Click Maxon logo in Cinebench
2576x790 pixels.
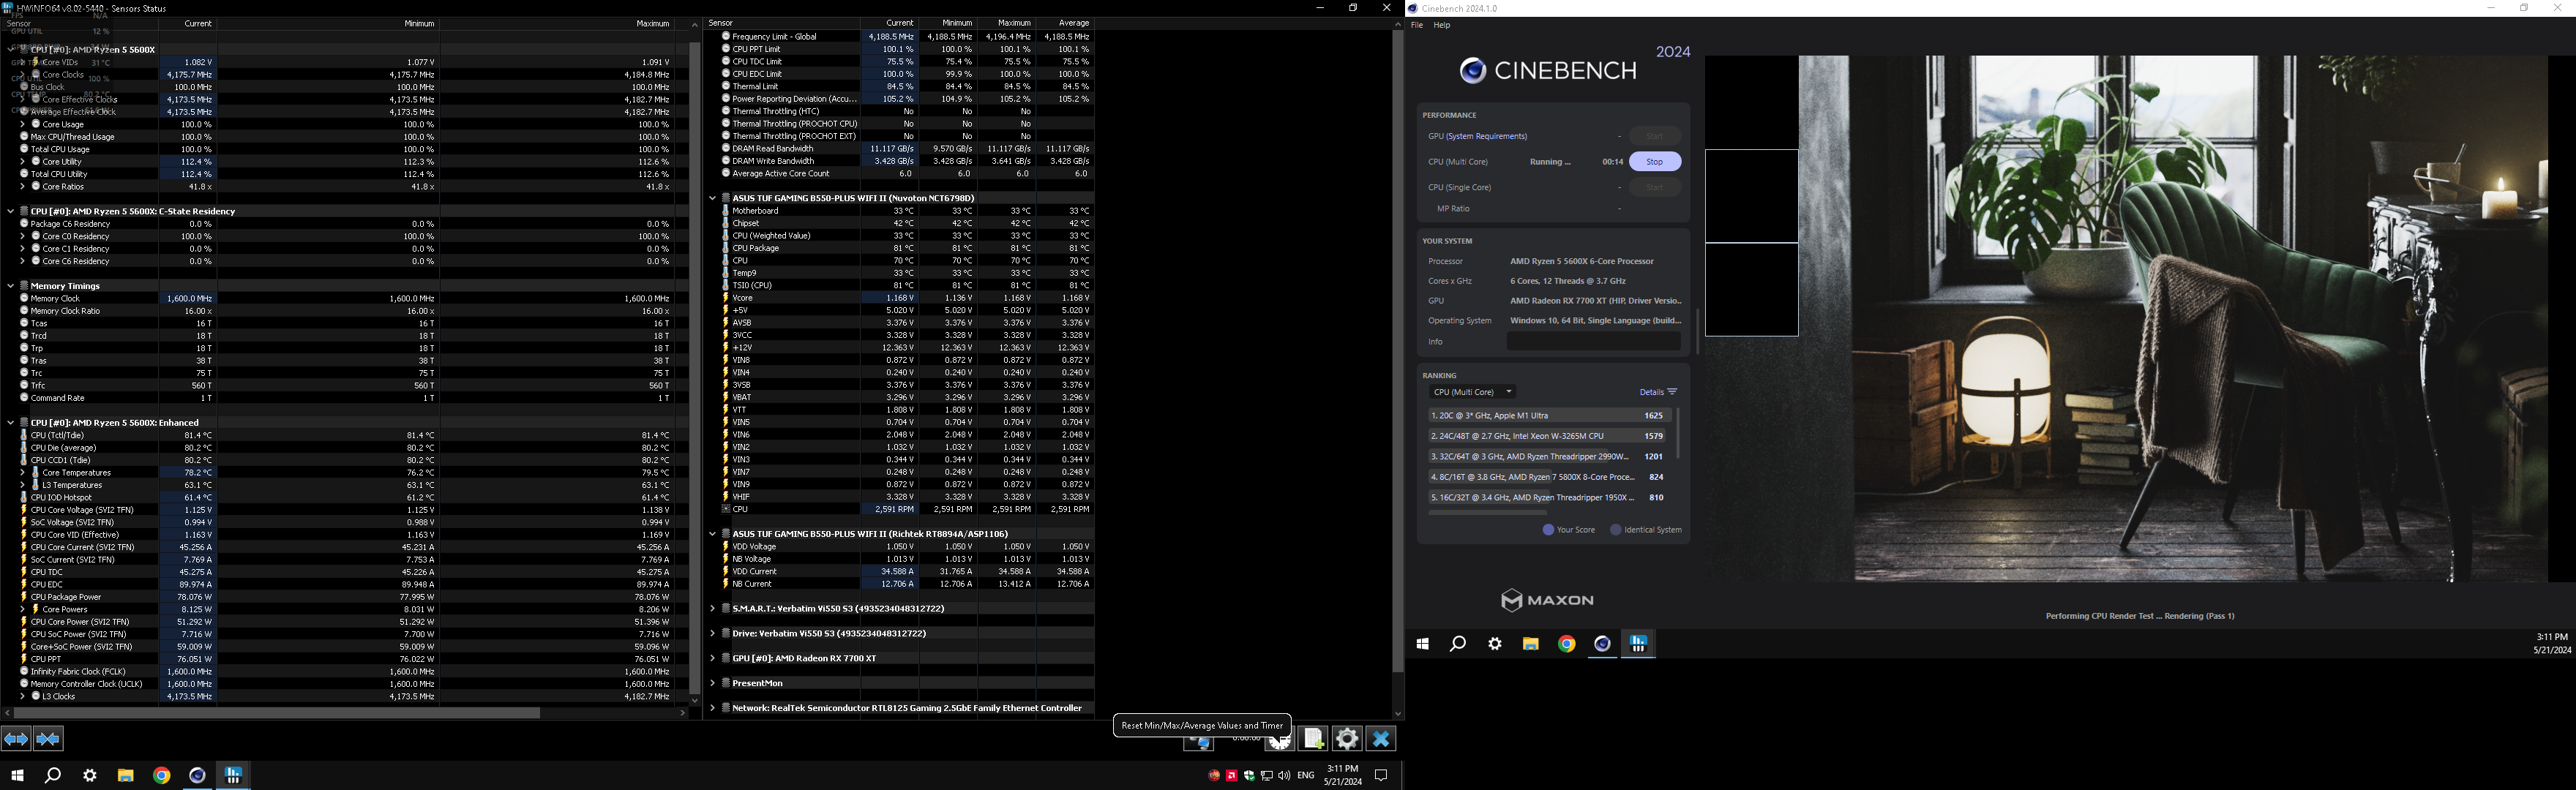point(1547,600)
